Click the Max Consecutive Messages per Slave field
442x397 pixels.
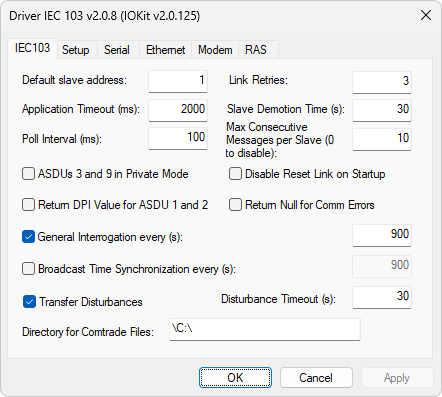(382, 139)
